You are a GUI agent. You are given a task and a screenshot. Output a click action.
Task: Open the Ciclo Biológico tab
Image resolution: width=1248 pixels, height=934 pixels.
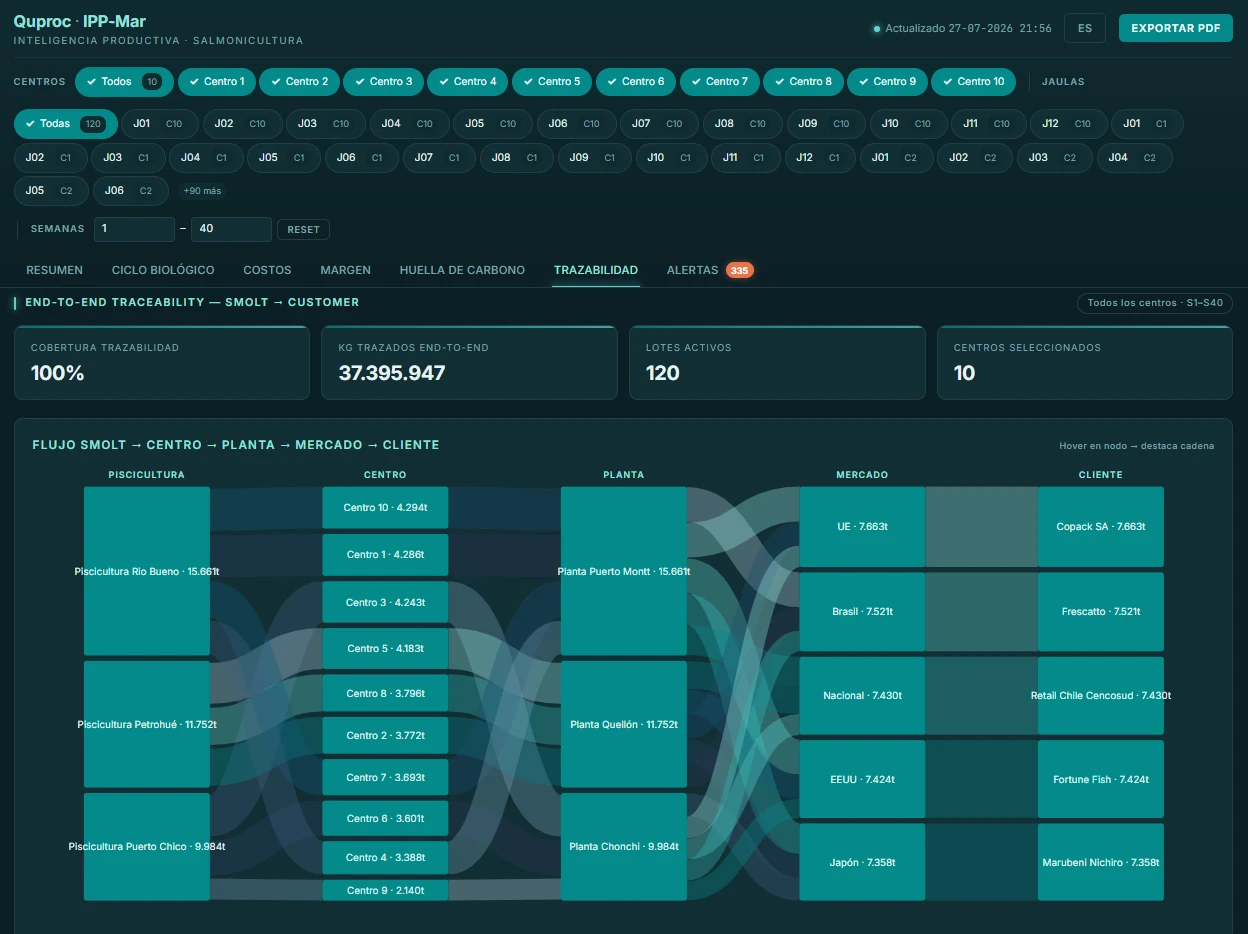click(x=163, y=270)
